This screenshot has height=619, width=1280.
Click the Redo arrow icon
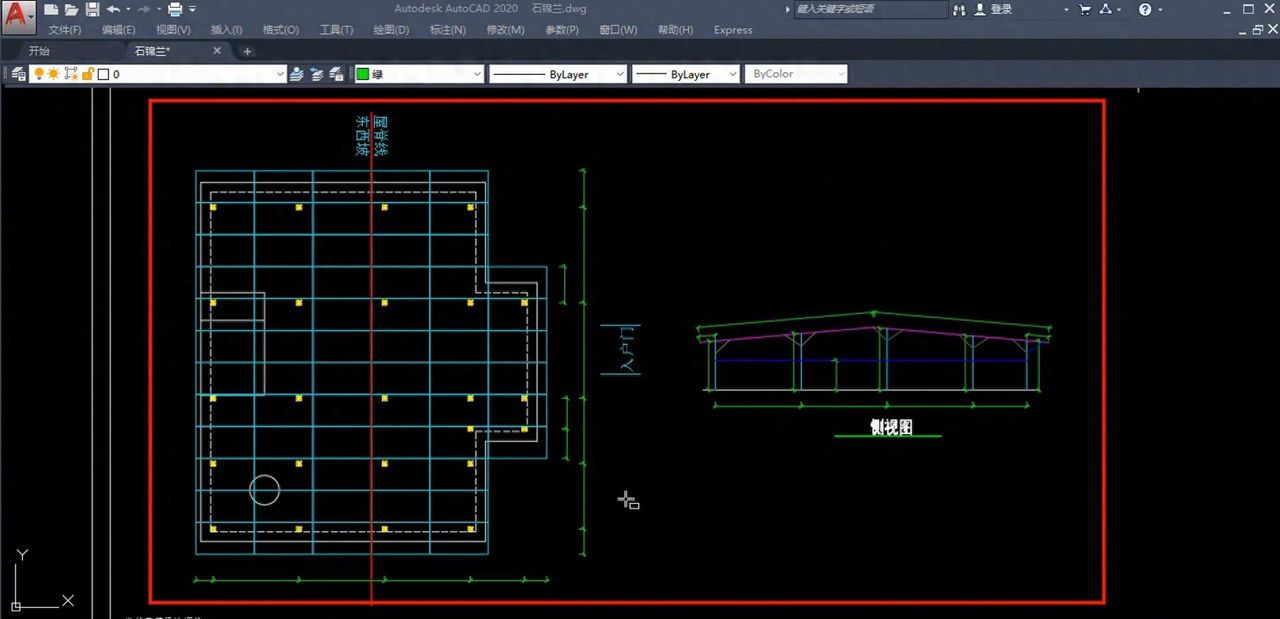(x=143, y=9)
